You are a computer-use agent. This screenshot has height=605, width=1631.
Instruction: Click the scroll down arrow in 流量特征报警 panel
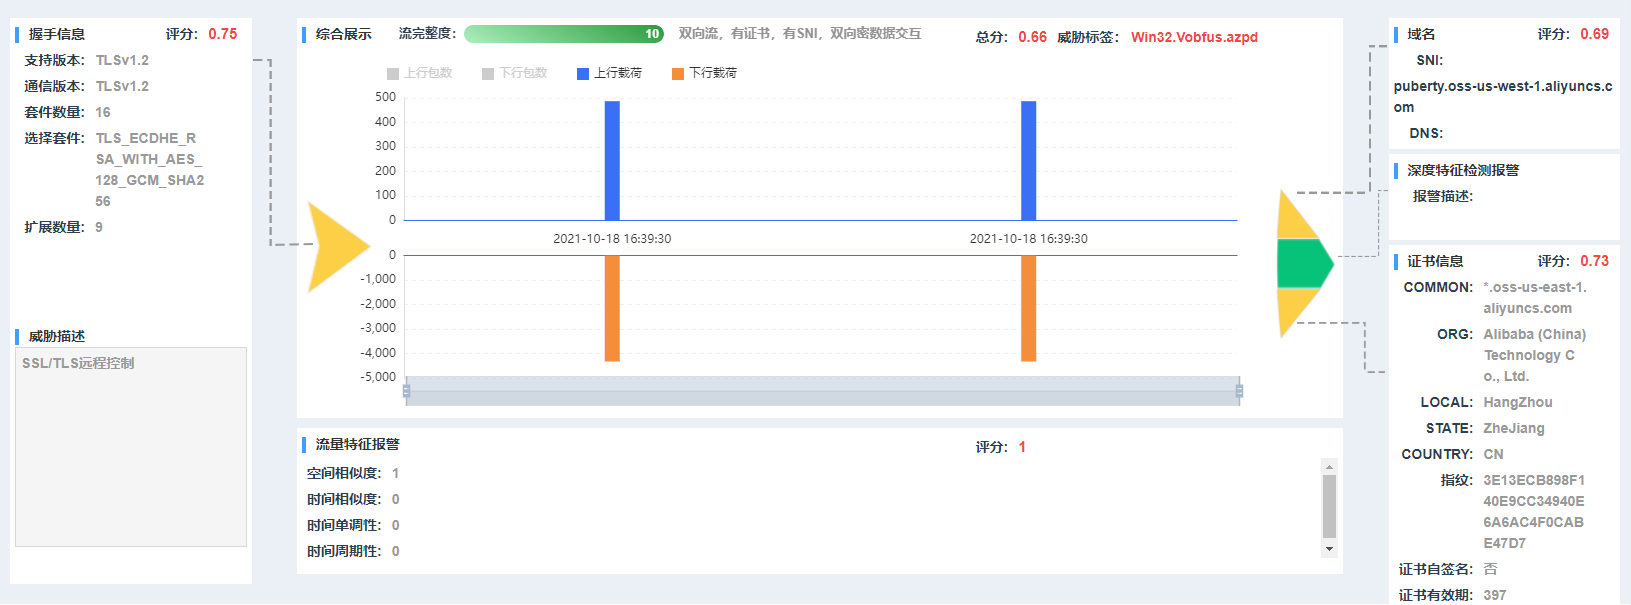pos(1329,549)
